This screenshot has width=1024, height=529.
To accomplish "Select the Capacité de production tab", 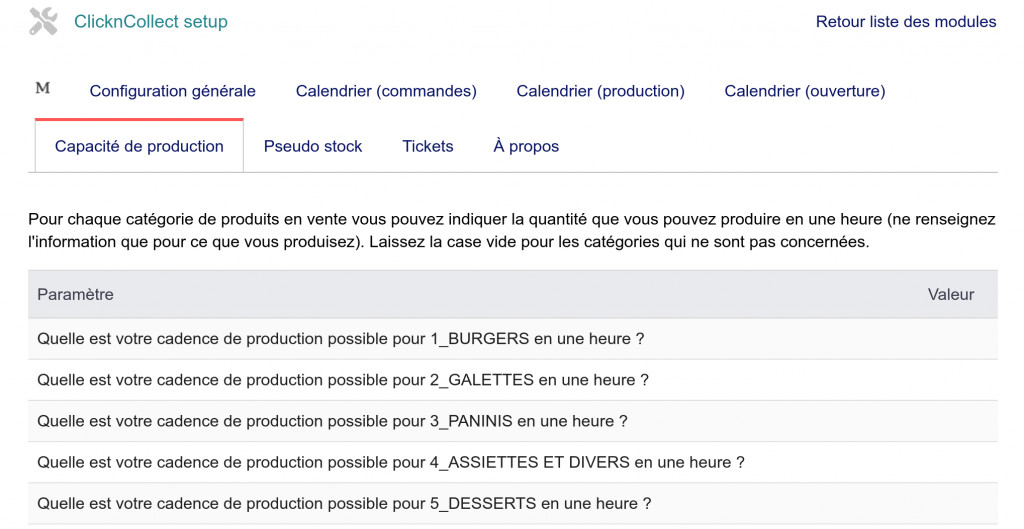I will click(139, 146).
